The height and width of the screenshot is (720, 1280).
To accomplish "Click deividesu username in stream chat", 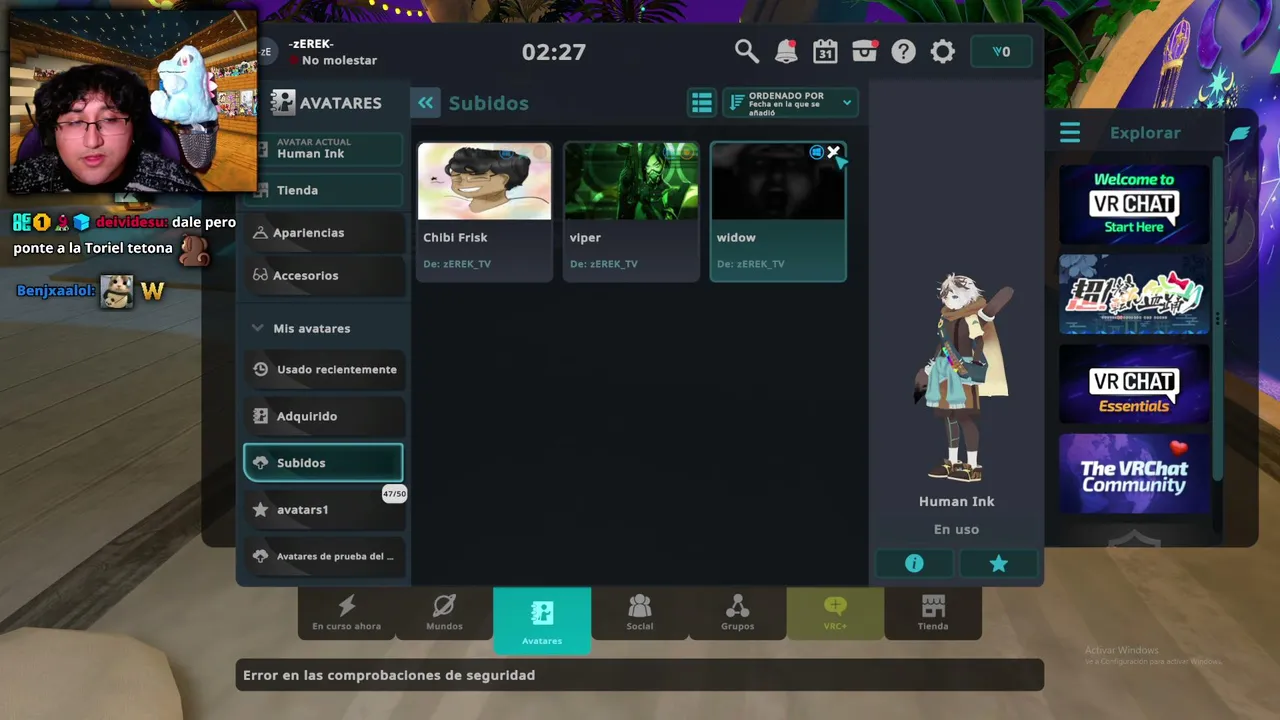I will coord(131,222).
